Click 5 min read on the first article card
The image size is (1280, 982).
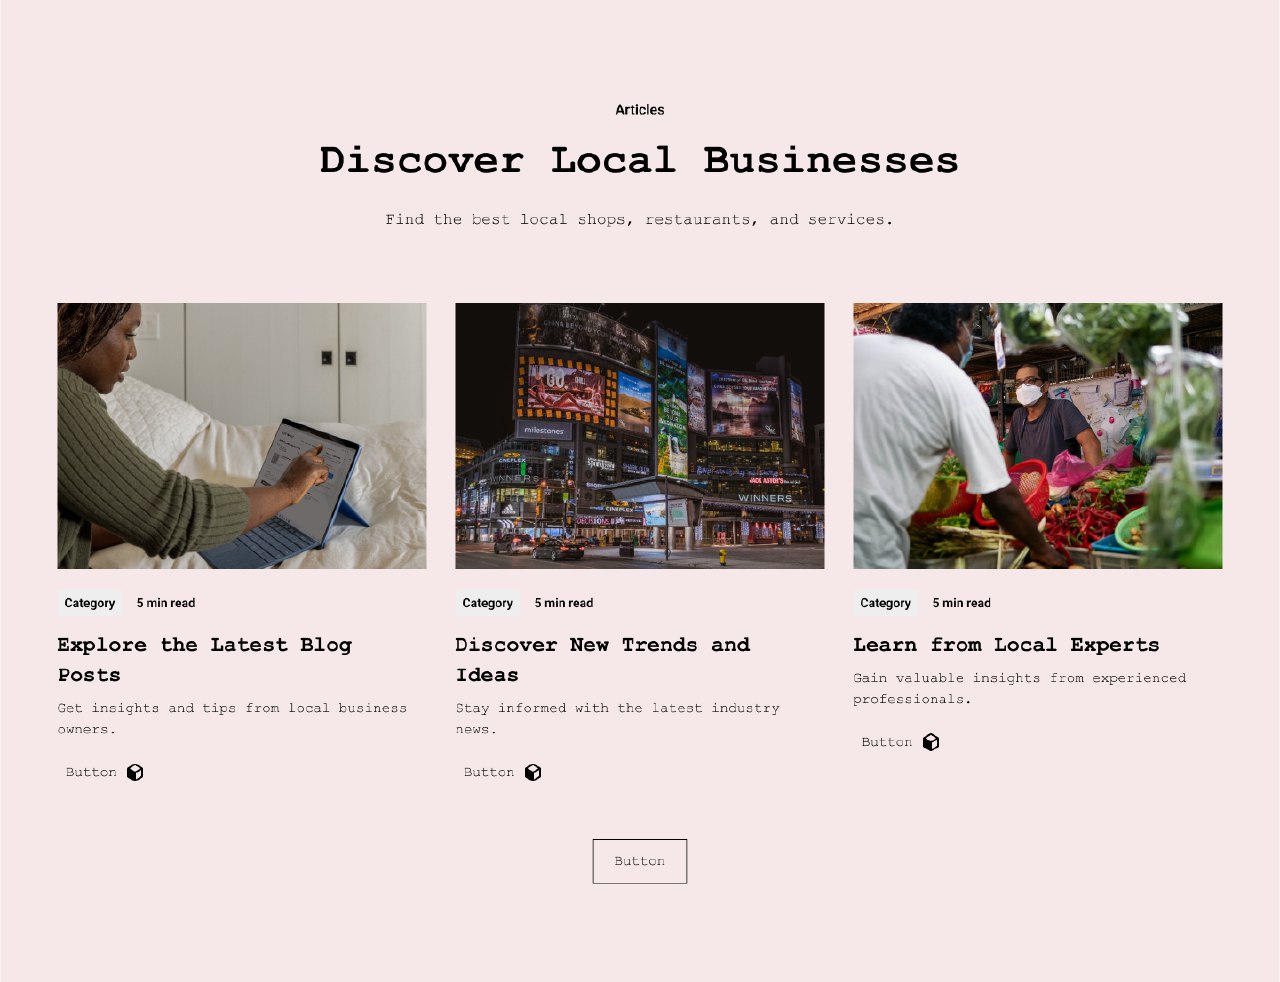(x=166, y=603)
